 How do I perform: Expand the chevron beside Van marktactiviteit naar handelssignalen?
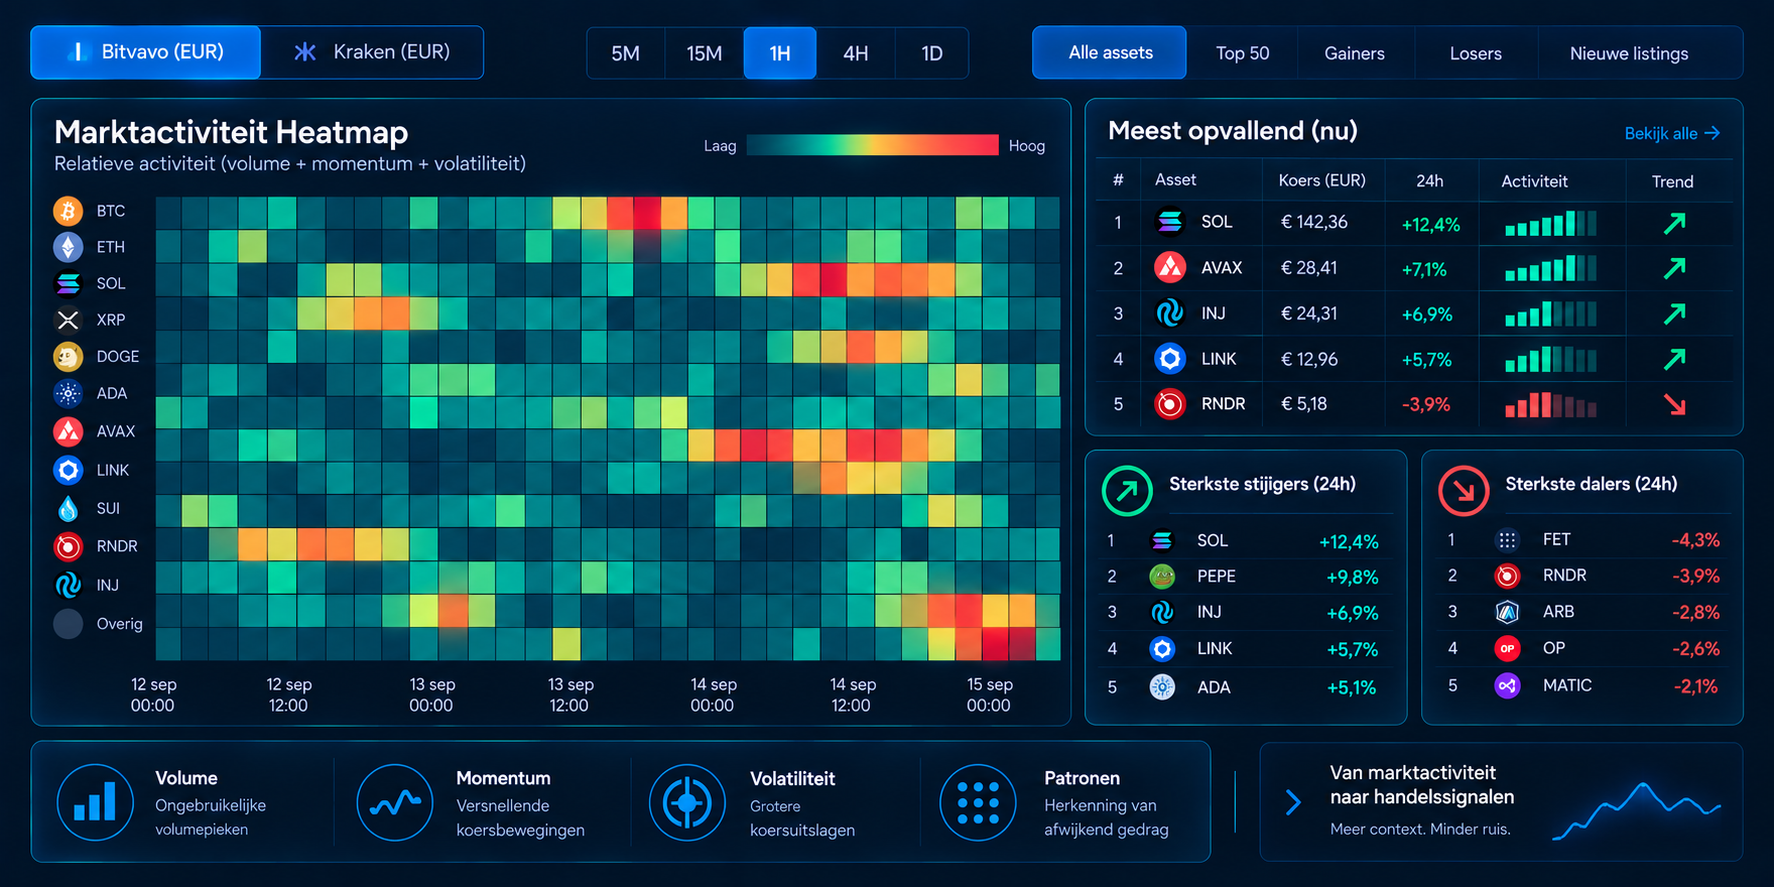[1293, 802]
